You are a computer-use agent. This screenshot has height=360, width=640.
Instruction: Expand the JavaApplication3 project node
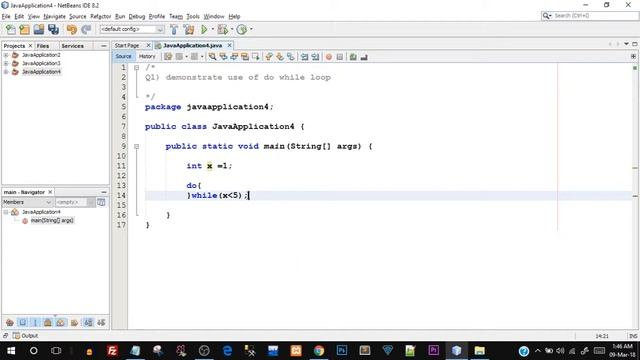(x=6, y=64)
